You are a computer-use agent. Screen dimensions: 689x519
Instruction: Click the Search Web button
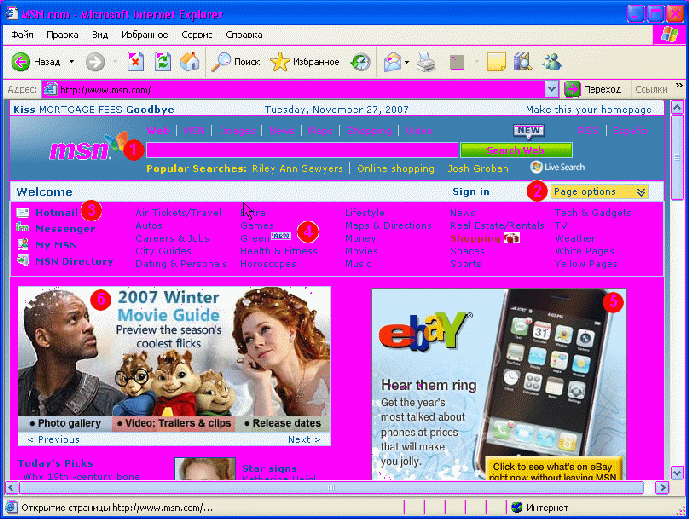pyautogui.click(x=516, y=150)
